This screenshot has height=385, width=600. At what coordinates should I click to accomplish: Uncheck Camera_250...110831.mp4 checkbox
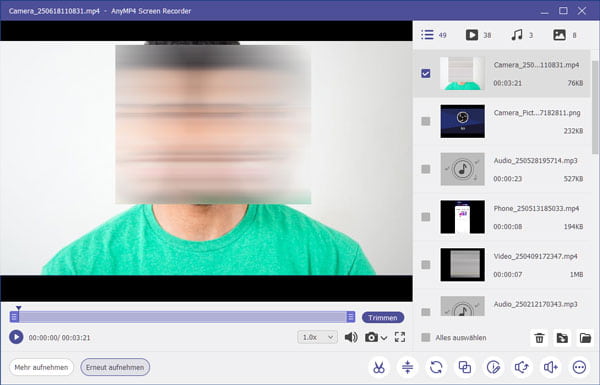click(x=426, y=73)
